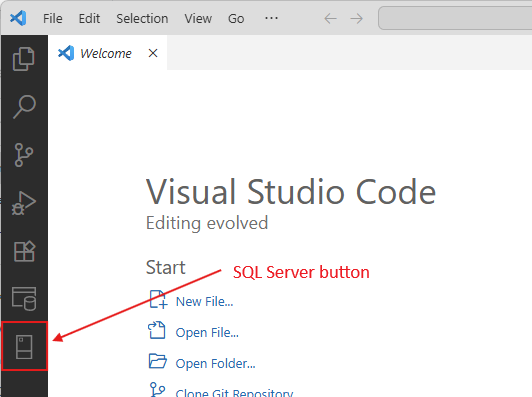Select the Welcome tab
The width and height of the screenshot is (532, 397).
107,53
